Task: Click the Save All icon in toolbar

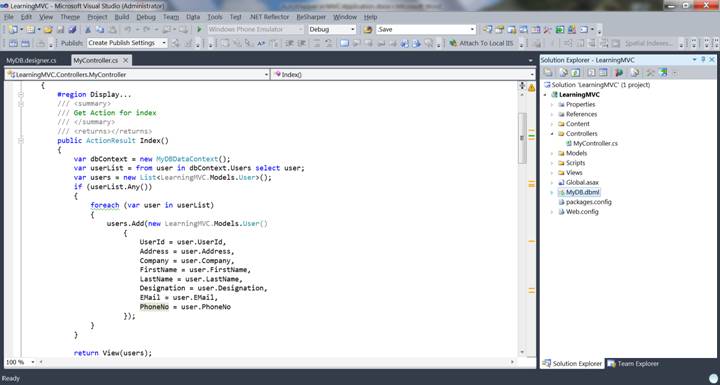Action: 72,29
